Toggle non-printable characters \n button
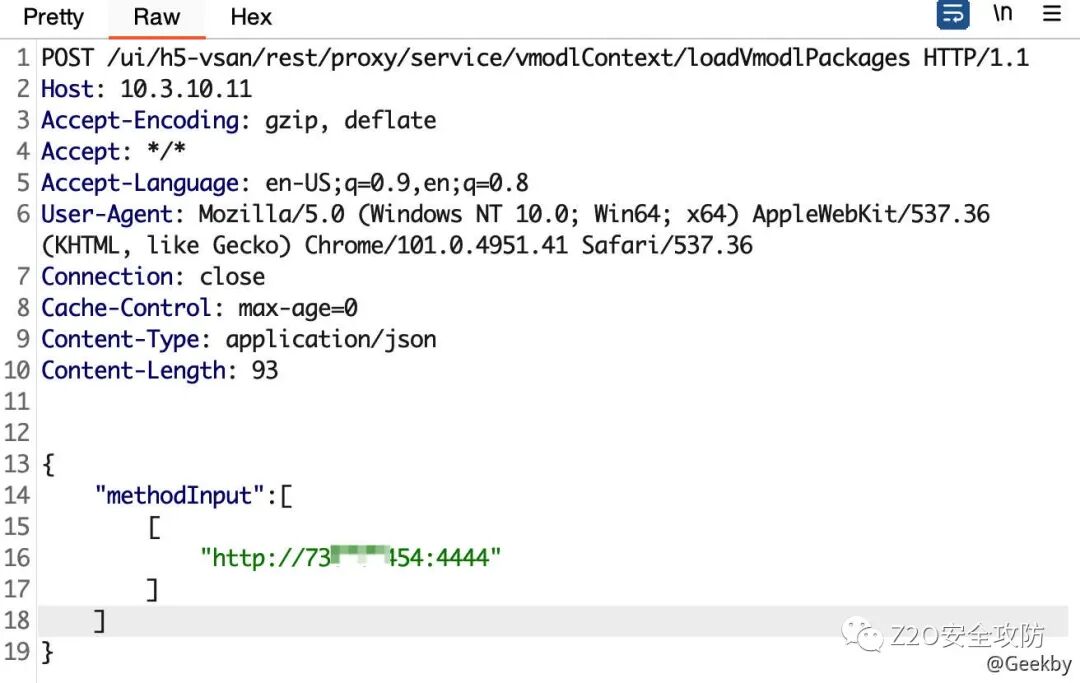1080x683 pixels. (1002, 13)
